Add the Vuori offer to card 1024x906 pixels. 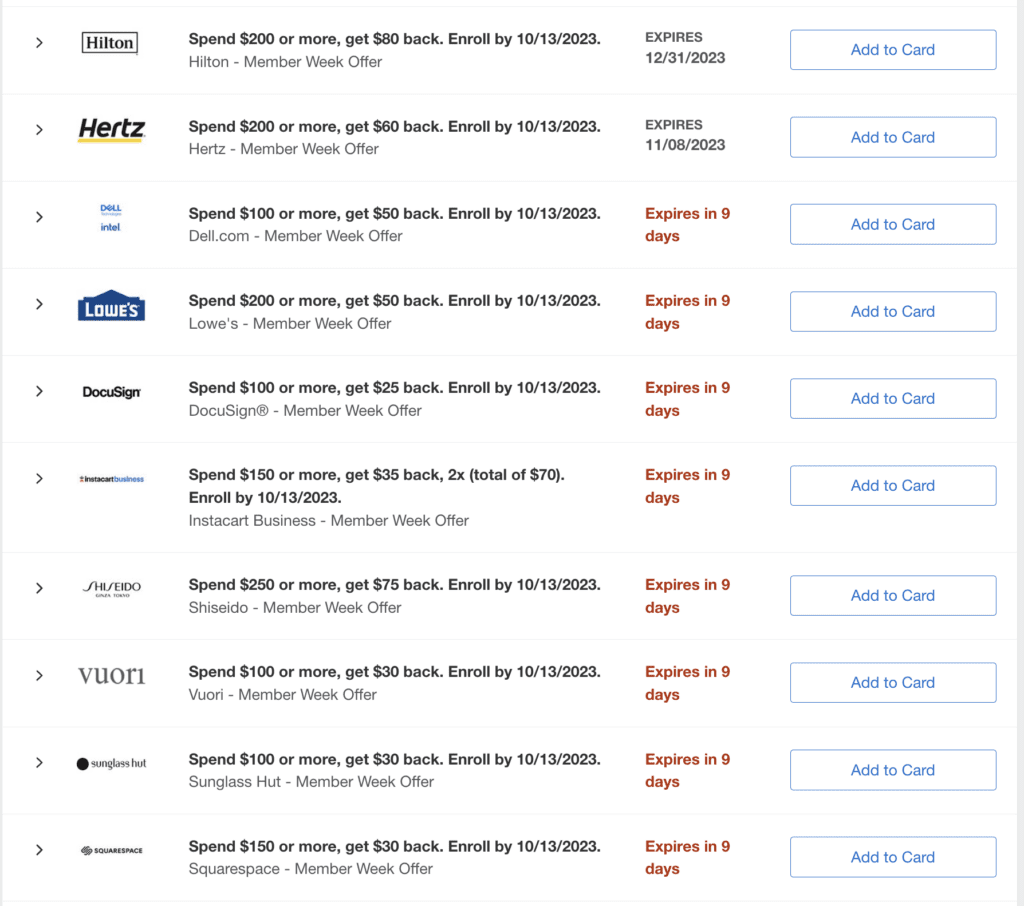point(892,682)
